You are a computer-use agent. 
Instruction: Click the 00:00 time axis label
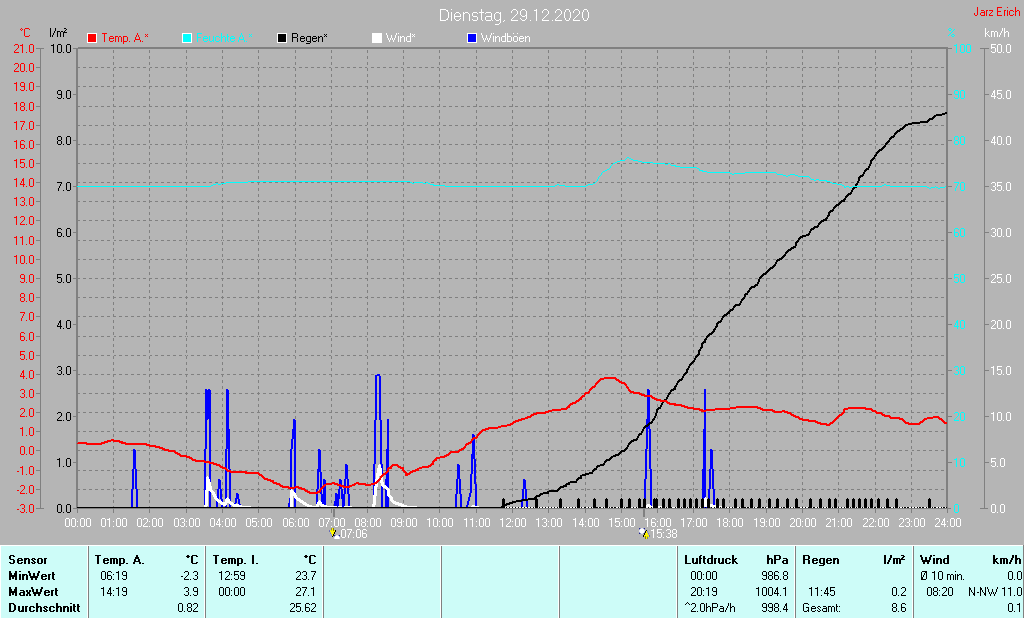tap(78, 522)
